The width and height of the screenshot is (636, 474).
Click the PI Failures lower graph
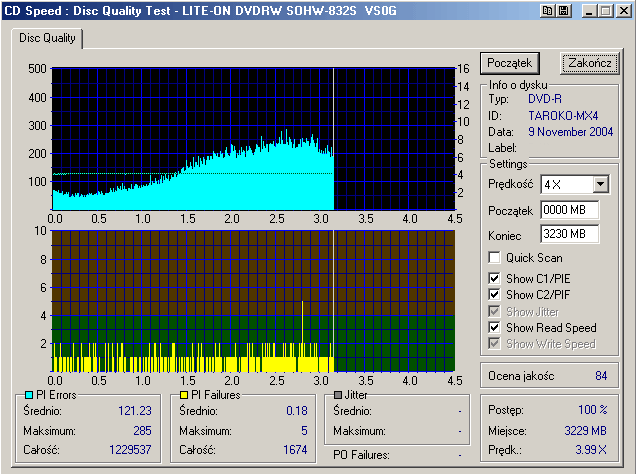click(x=253, y=301)
